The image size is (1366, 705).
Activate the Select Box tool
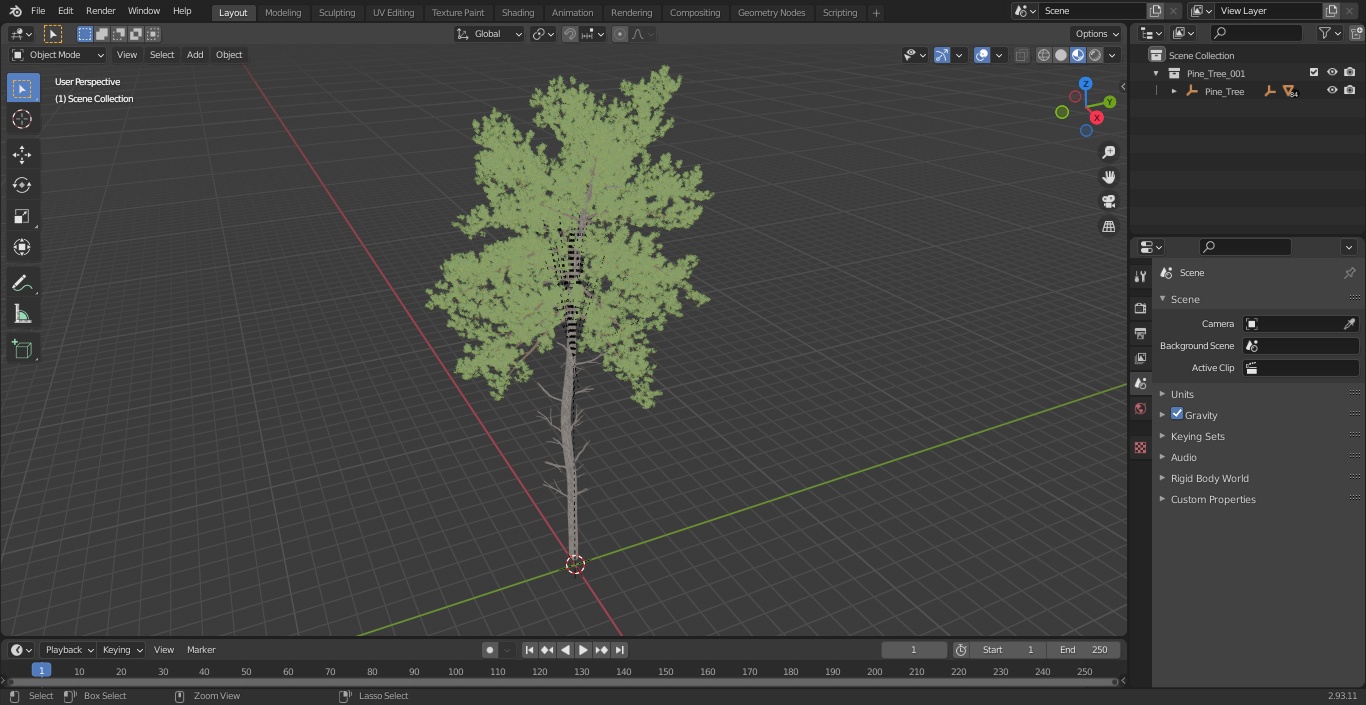pos(22,88)
